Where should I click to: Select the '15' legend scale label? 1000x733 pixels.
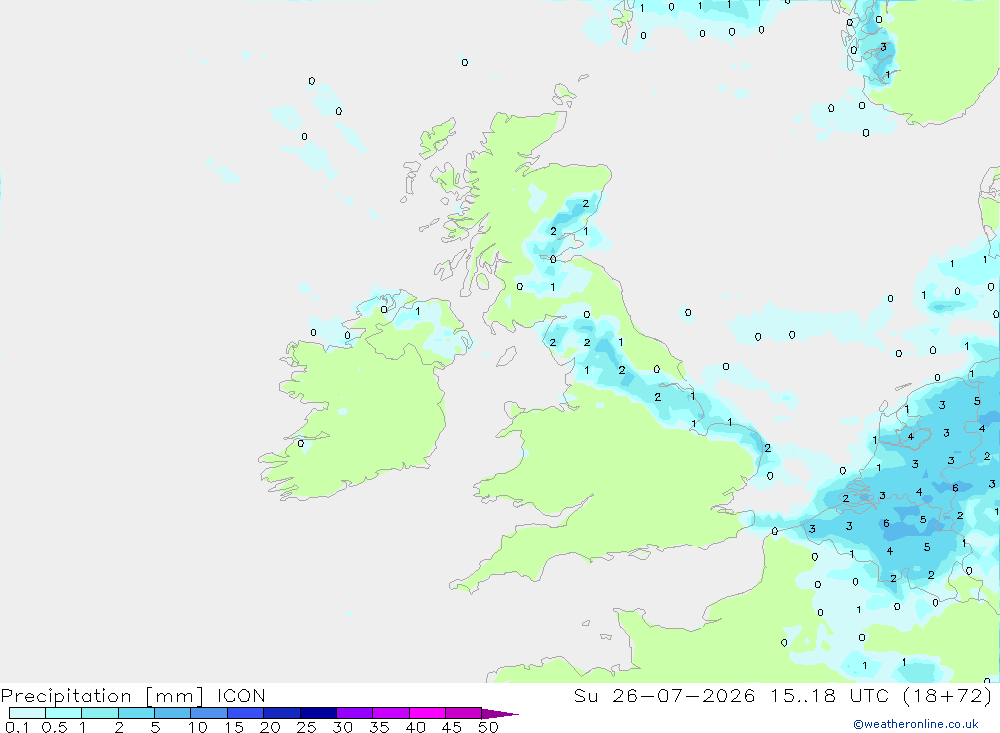(x=234, y=727)
